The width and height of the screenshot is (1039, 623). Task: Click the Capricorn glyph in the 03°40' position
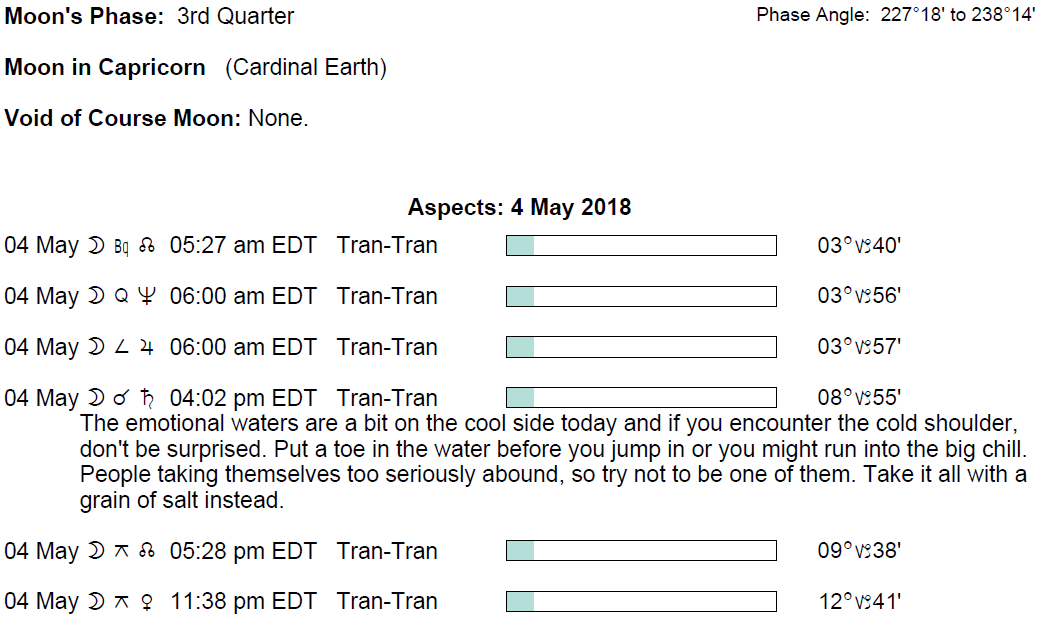click(x=861, y=247)
